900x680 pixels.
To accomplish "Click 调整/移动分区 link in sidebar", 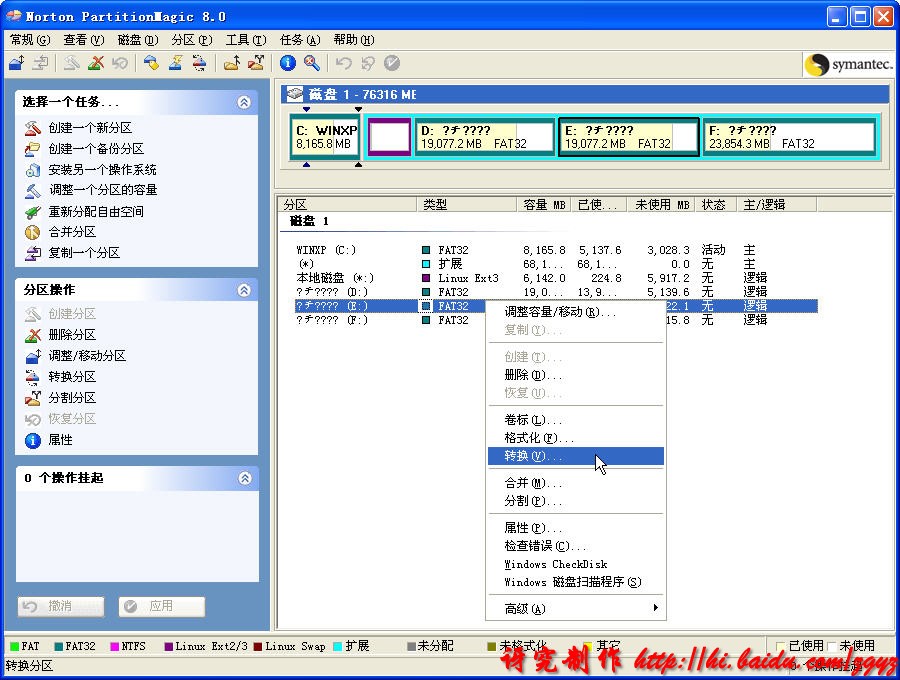I will click(87, 356).
